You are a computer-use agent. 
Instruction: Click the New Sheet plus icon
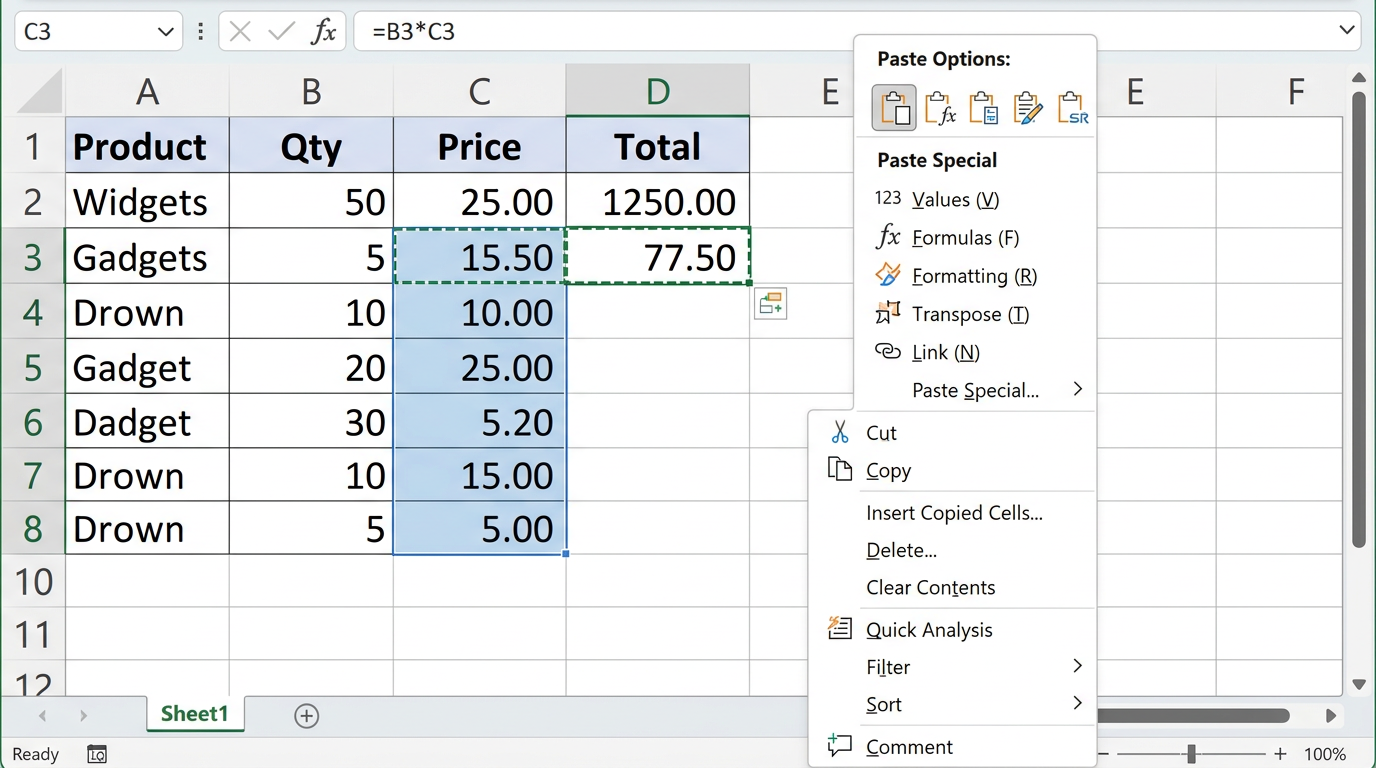pyautogui.click(x=307, y=716)
